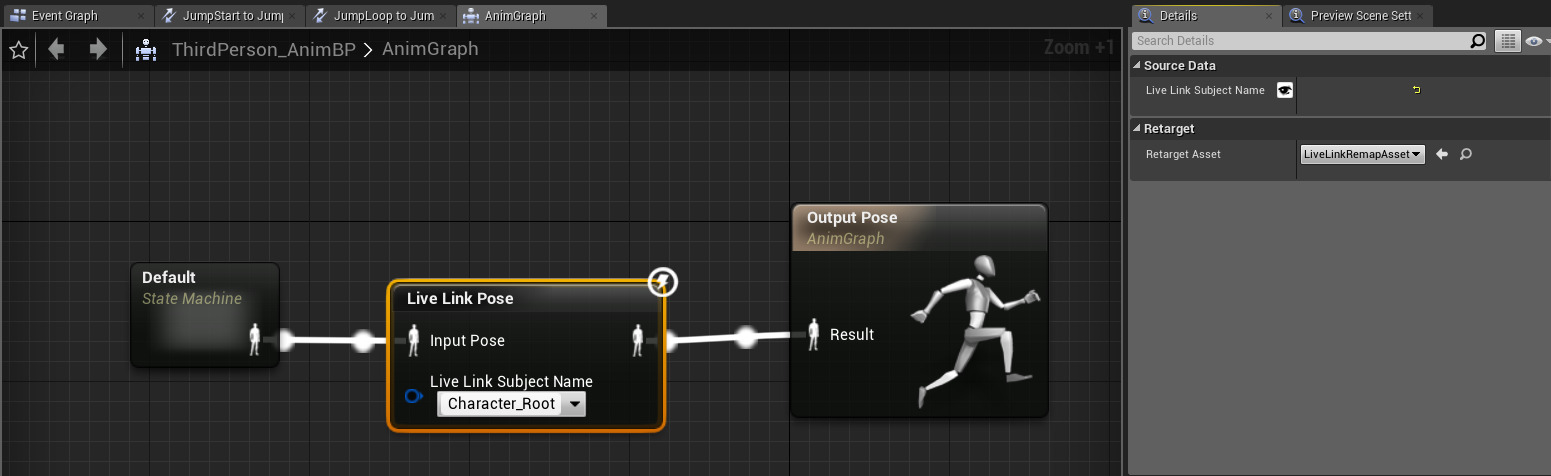Click the running mannequin image in Output Pose
1551x476 pixels.
point(976,331)
